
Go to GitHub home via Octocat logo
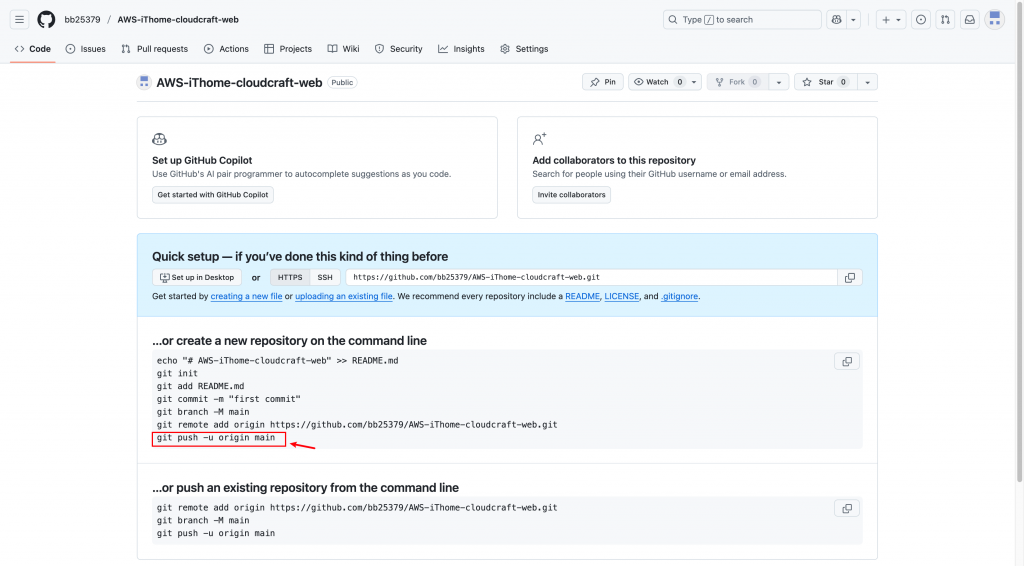click(x=46, y=20)
